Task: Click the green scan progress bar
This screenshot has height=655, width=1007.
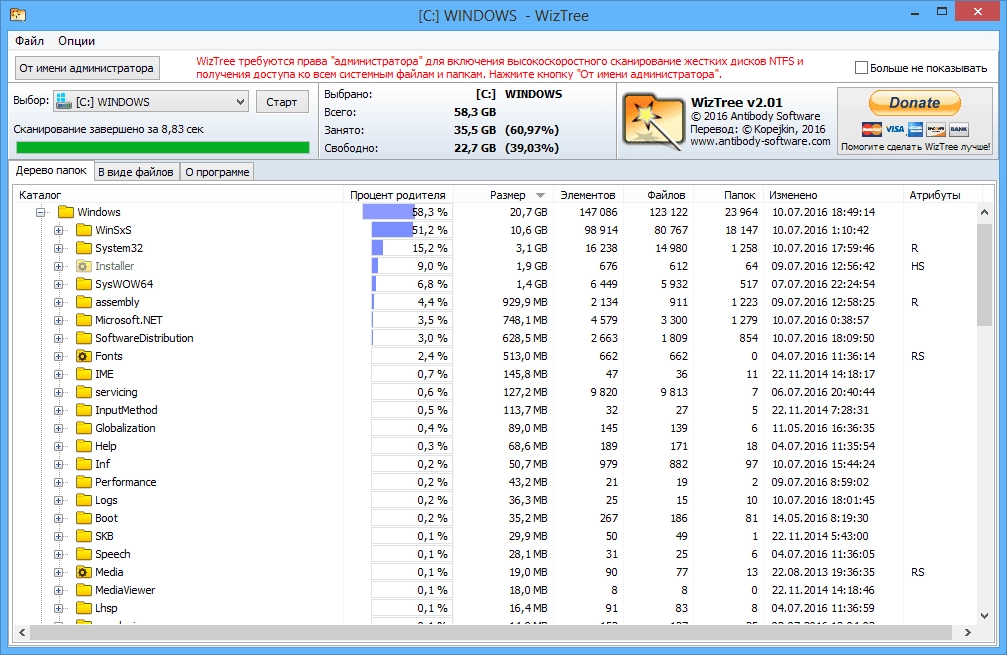Action: coord(162,148)
